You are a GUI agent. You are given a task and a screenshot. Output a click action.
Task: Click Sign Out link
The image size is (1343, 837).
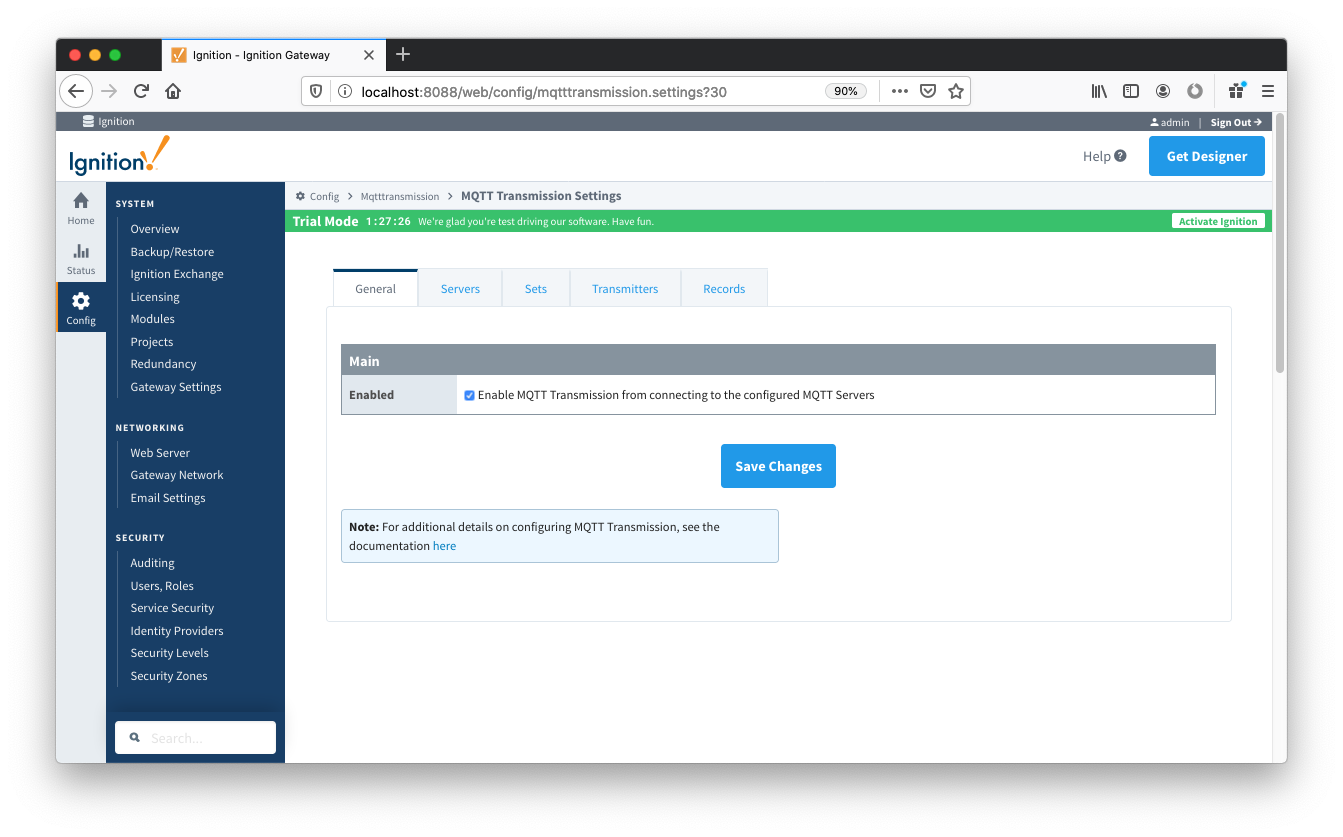pyautogui.click(x=1236, y=122)
